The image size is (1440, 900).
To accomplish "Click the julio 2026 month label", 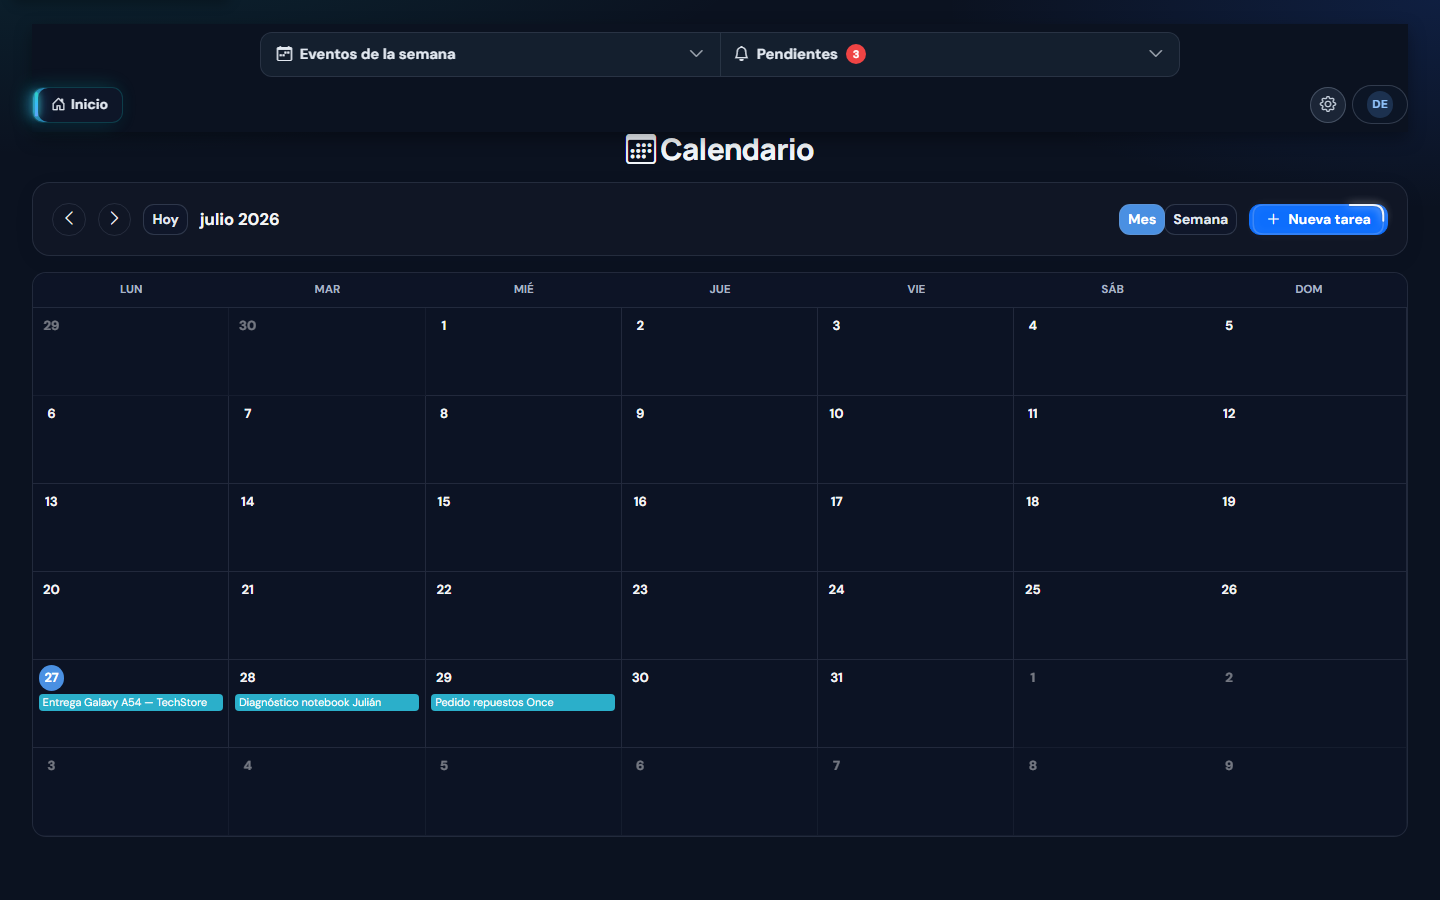I will (239, 219).
